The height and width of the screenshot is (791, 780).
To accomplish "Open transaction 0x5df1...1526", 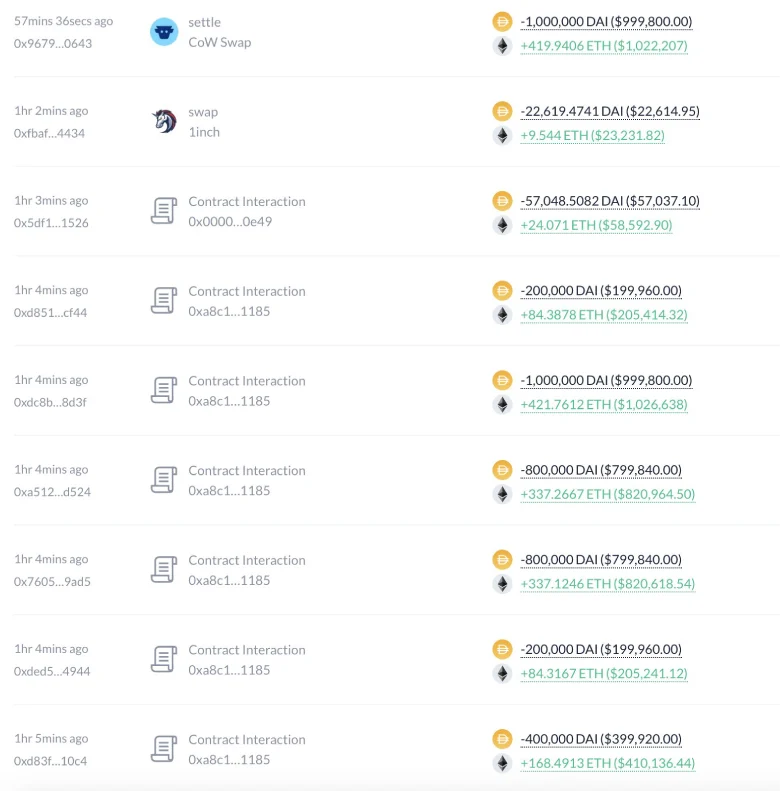I will 51,223.
